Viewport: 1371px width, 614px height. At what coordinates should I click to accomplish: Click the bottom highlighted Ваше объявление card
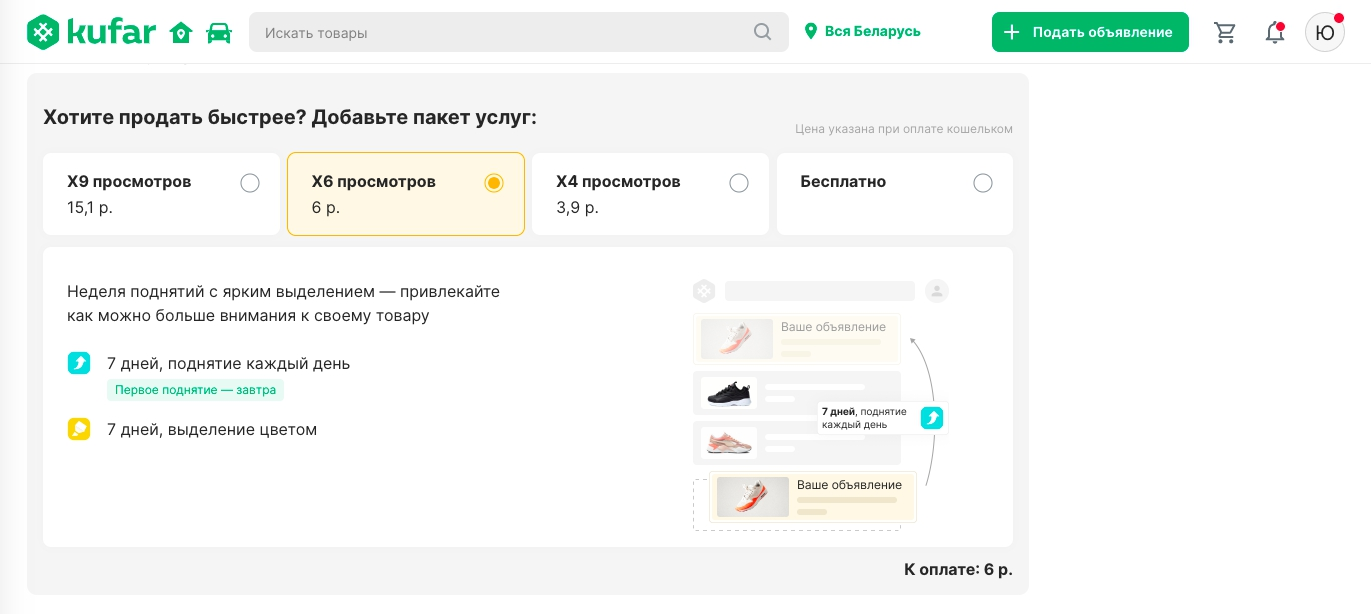812,497
